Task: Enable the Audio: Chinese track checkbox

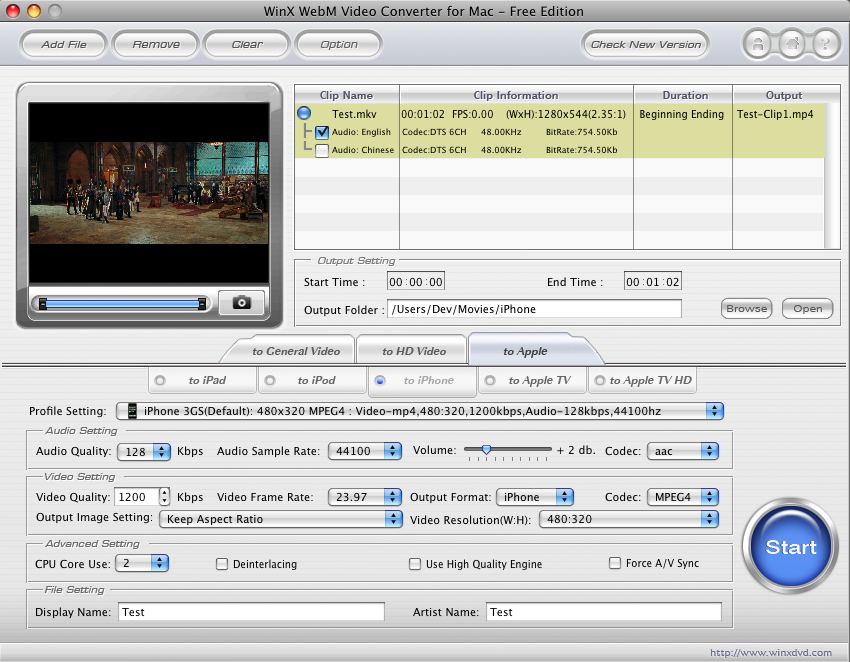Action: point(322,150)
